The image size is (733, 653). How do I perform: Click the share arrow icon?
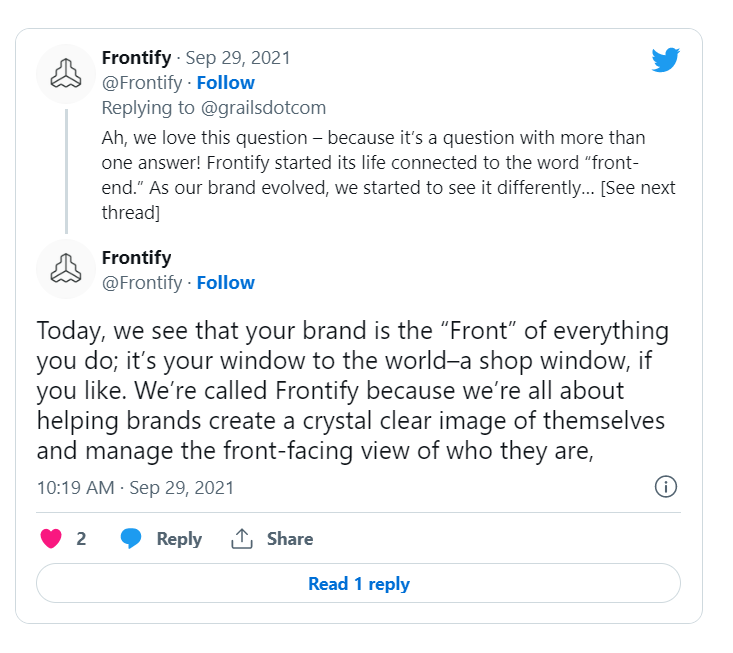pyautogui.click(x=241, y=539)
